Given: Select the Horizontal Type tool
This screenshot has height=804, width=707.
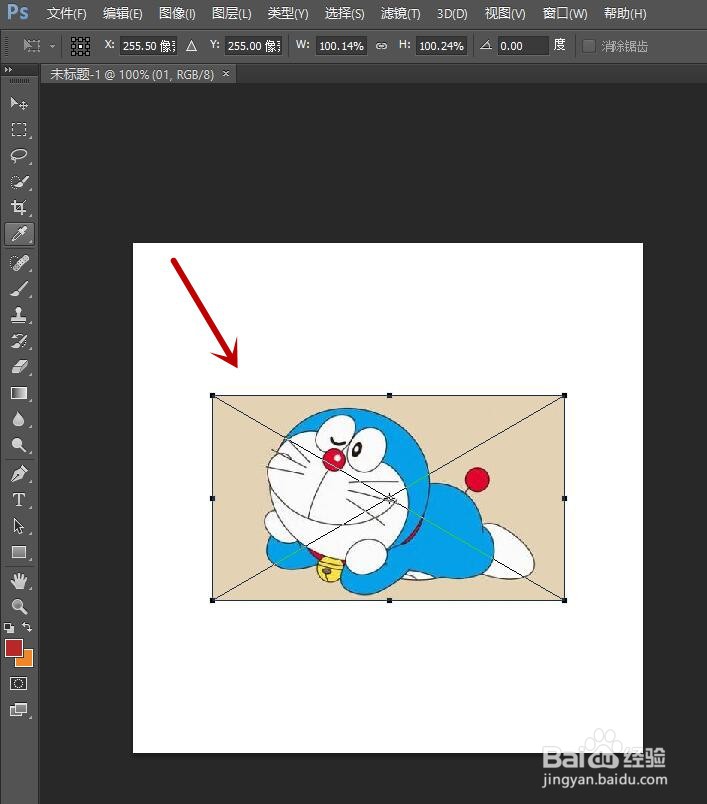Looking at the screenshot, I should [19, 500].
